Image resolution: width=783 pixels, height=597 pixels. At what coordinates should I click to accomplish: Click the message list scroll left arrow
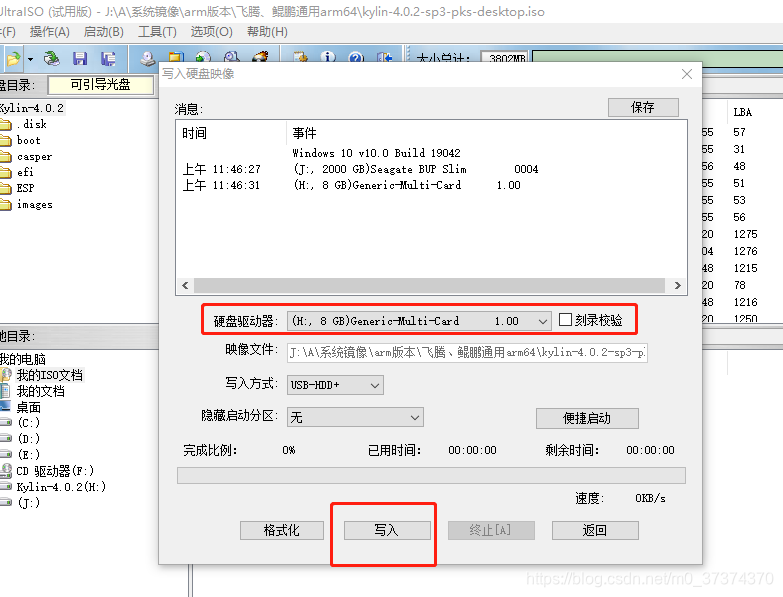coord(185,286)
